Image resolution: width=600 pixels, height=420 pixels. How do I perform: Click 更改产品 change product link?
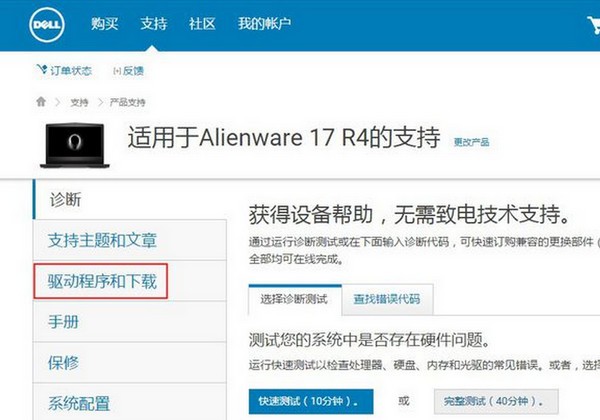471,142
